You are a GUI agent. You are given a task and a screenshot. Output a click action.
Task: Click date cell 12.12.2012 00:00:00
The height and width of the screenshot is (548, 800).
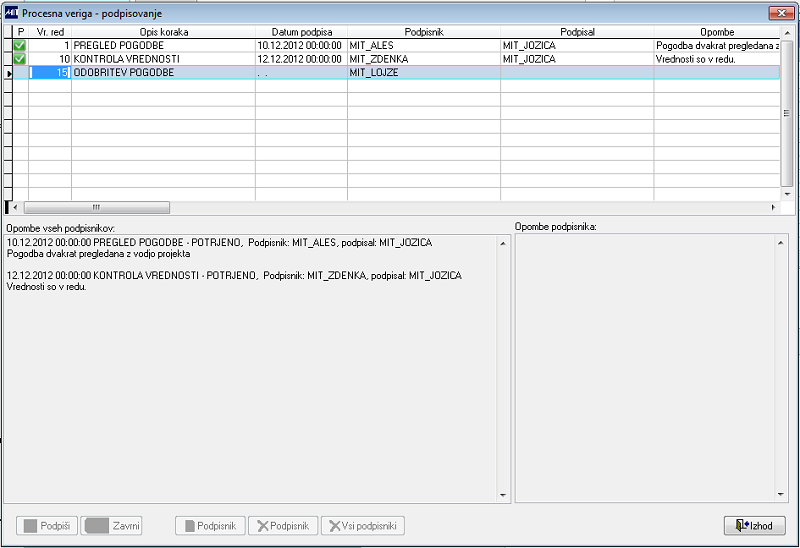pyautogui.click(x=301, y=59)
